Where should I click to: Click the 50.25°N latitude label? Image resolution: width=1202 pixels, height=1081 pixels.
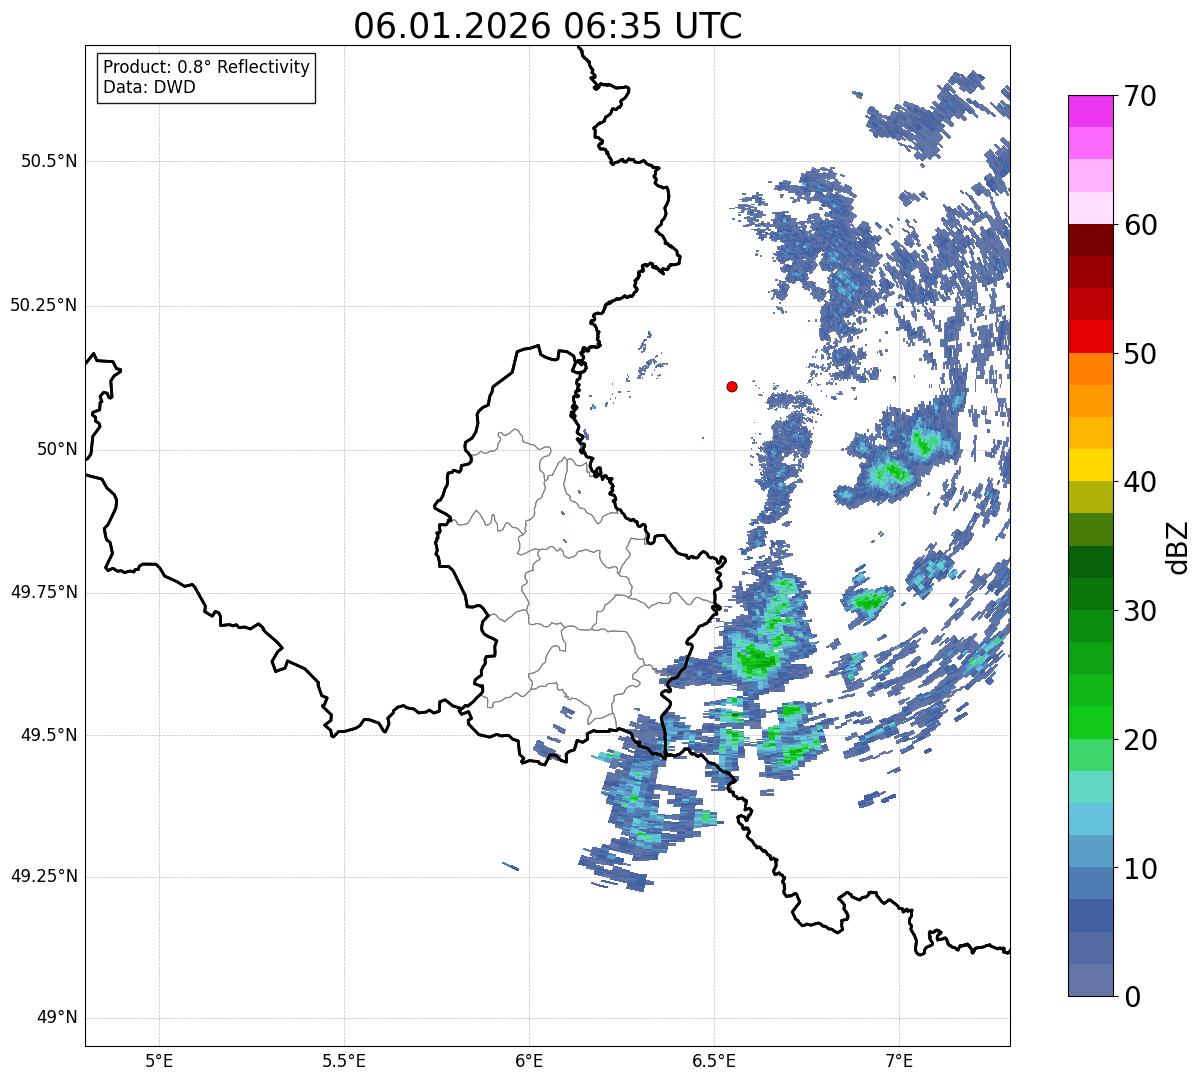[43, 305]
